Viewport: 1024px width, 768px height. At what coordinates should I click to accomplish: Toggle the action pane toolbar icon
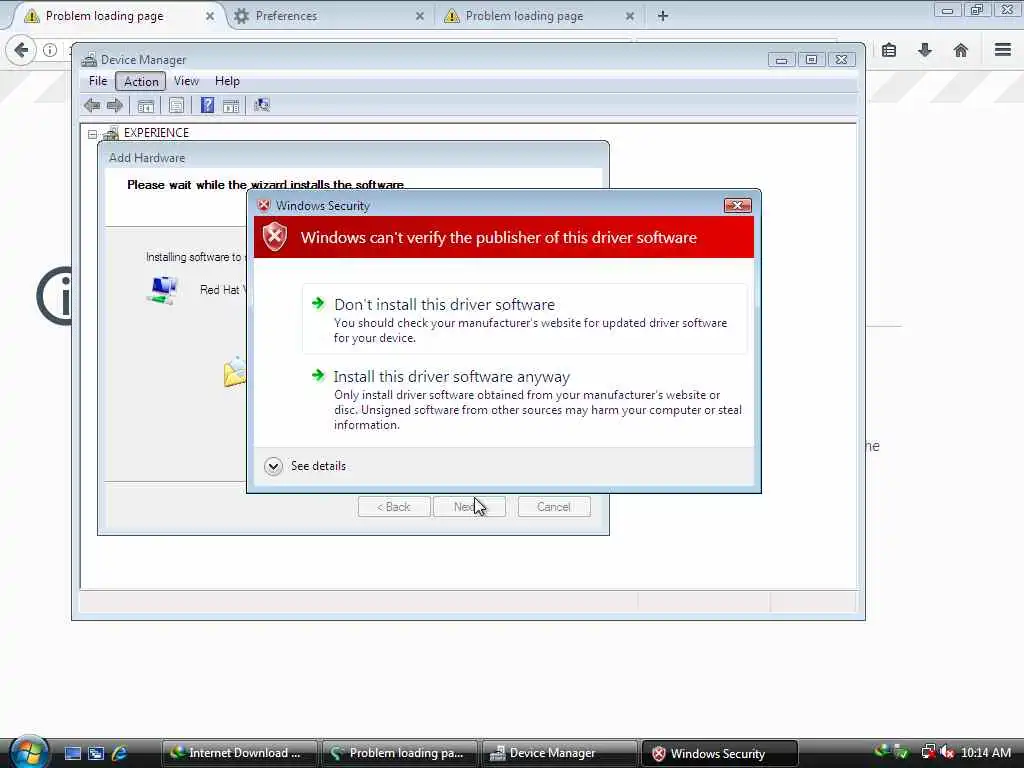[x=231, y=106]
